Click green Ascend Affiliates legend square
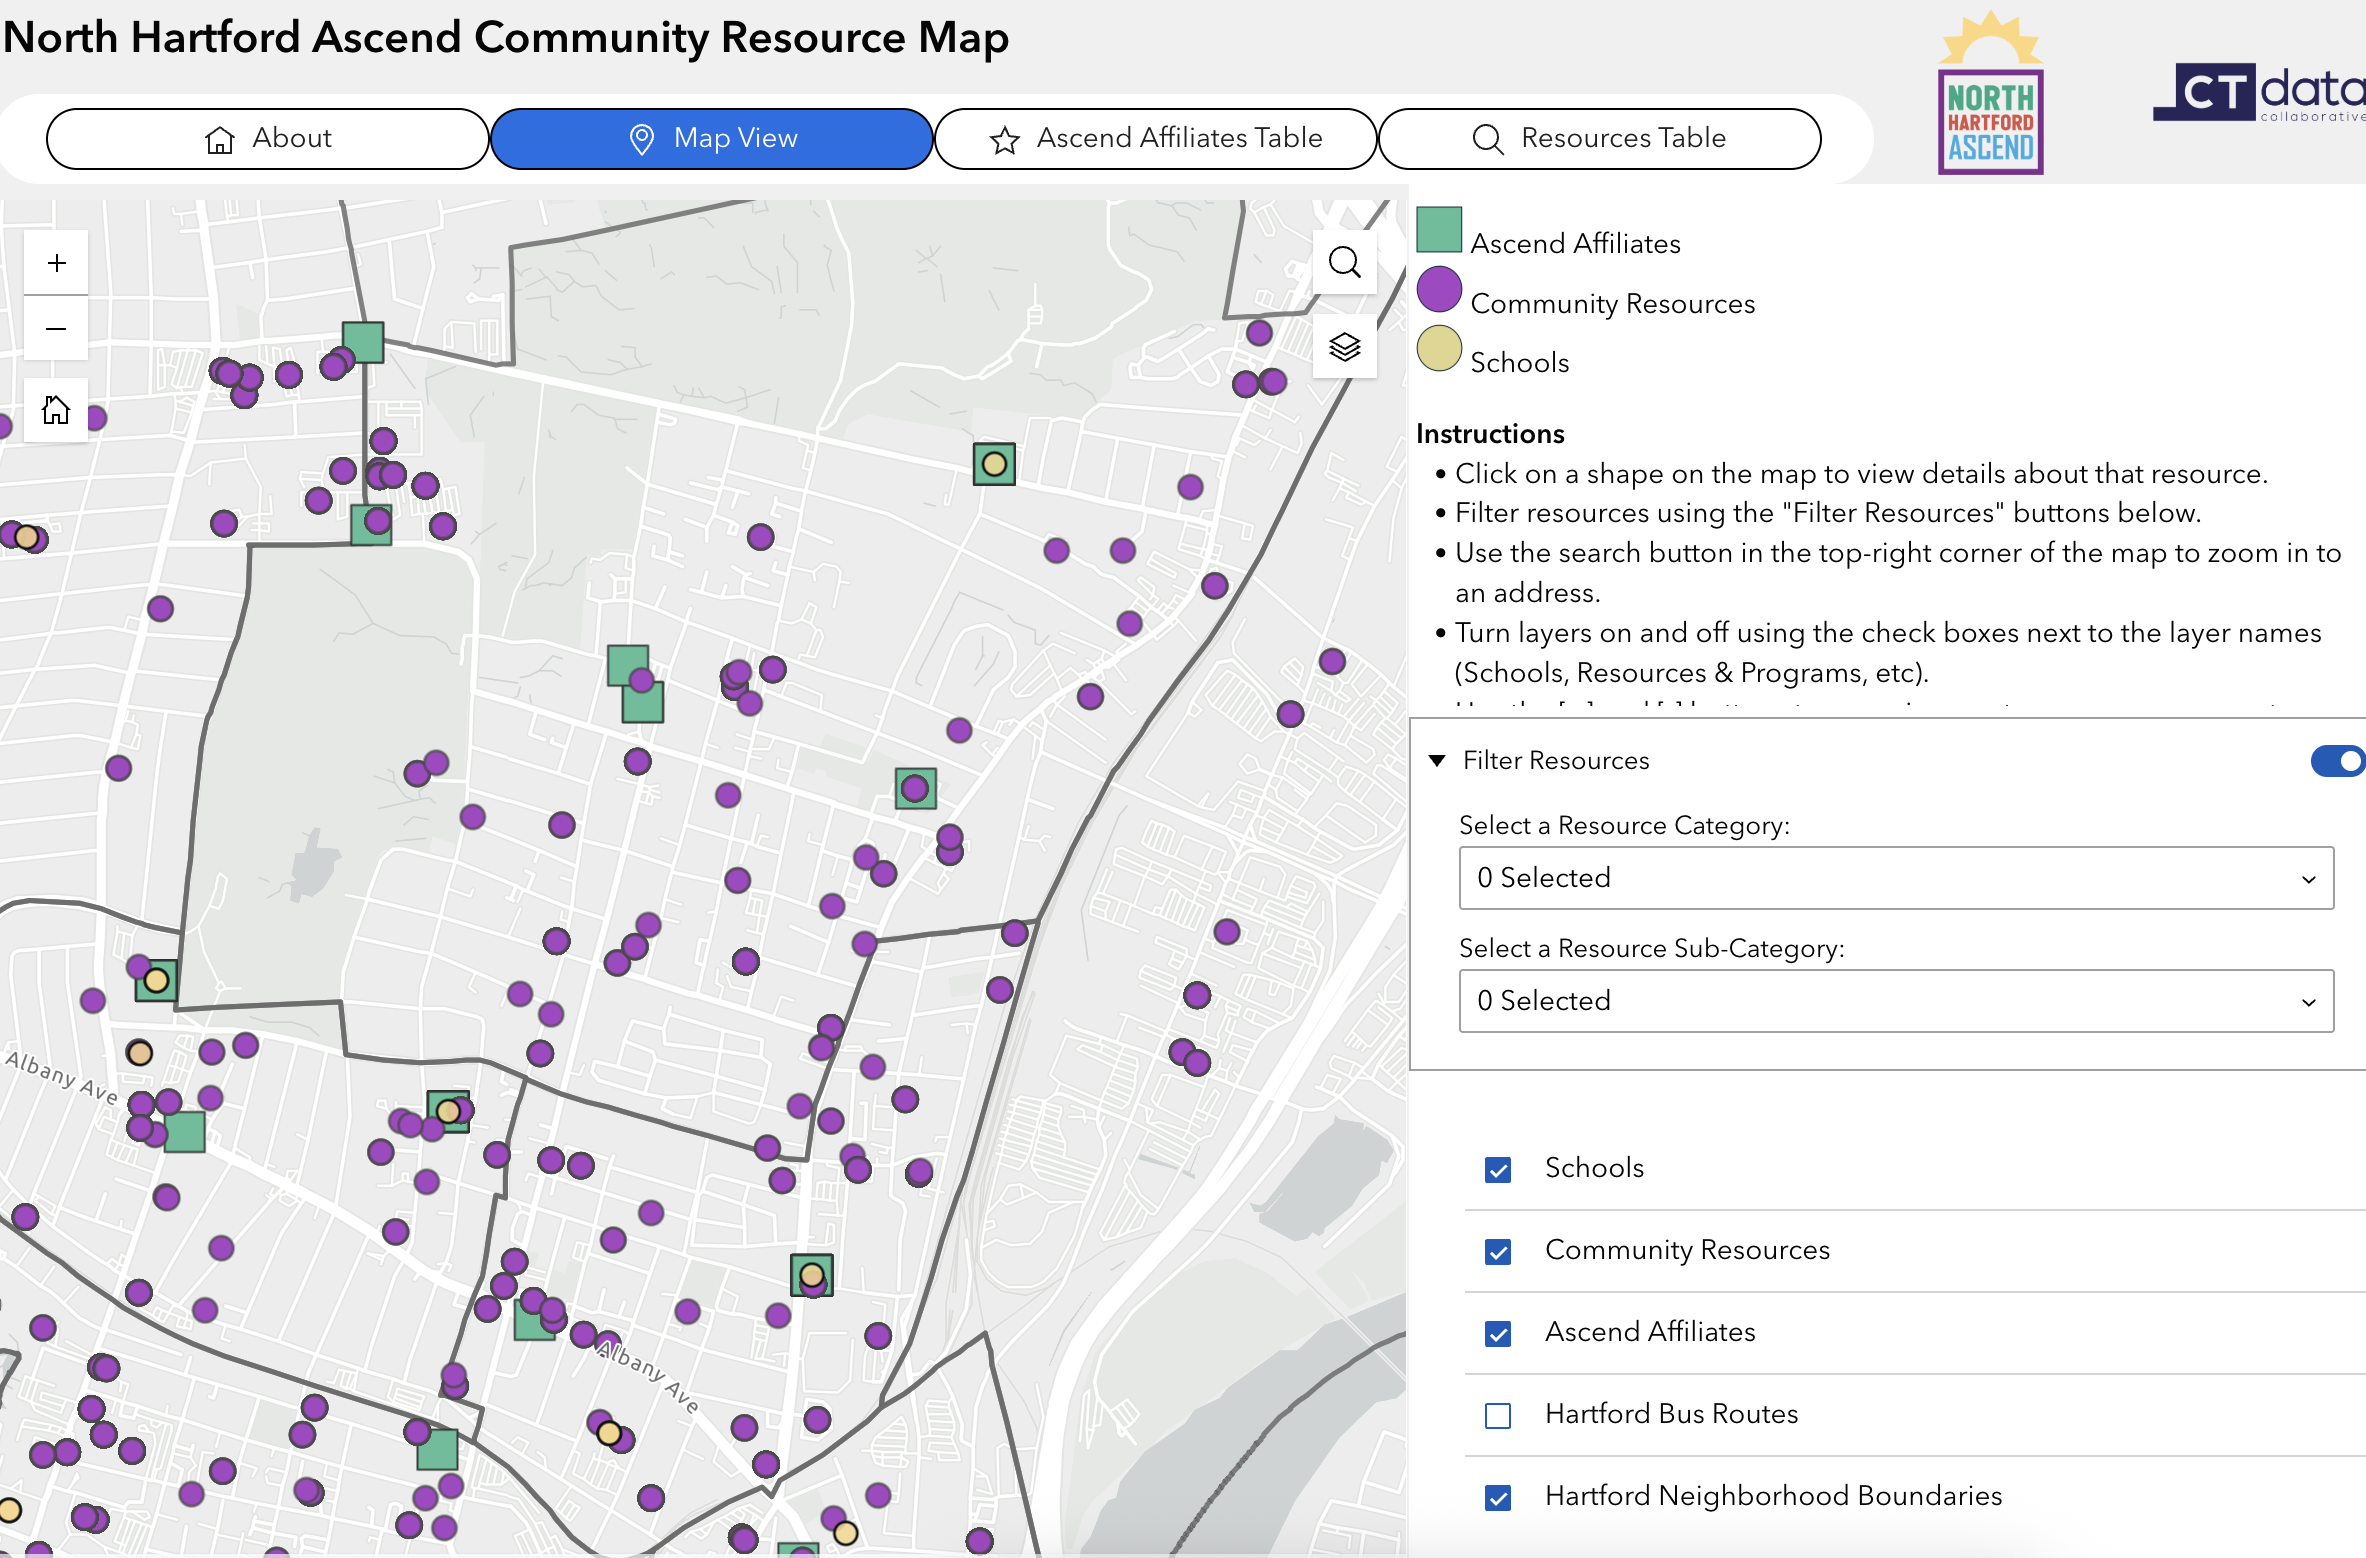Image resolution: width=2366 pixels, height=1558 pixels. pos(1439,230)
